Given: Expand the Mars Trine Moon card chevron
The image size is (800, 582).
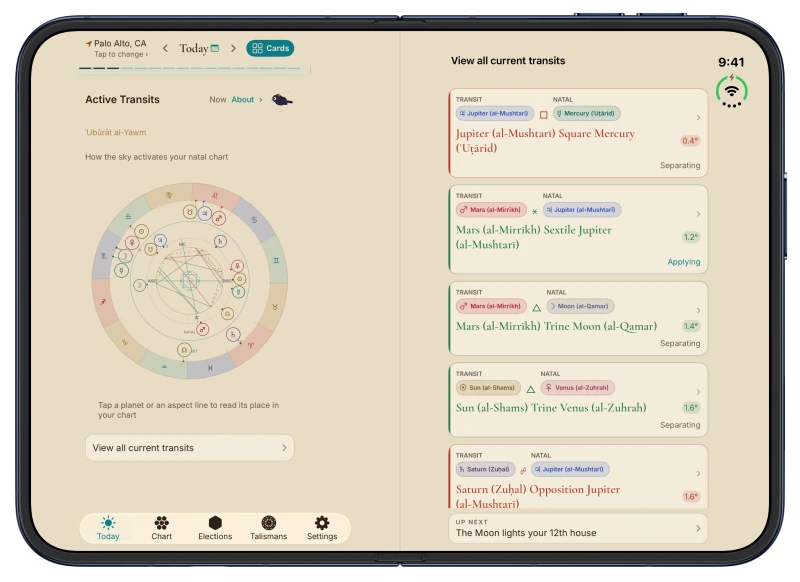Looking at the screenshot, I should (698, 311).
